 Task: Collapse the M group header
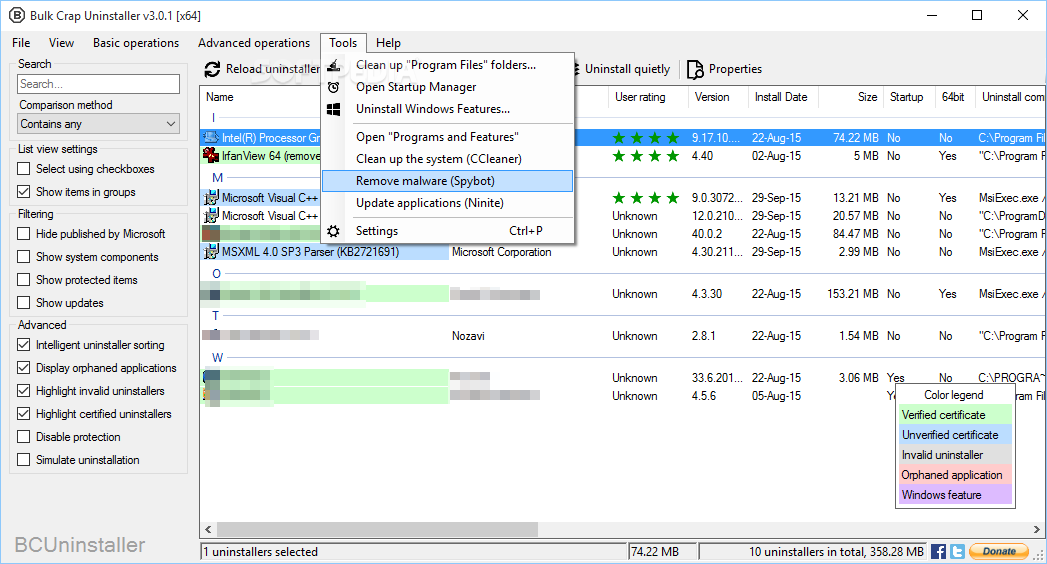click(218, 178)
